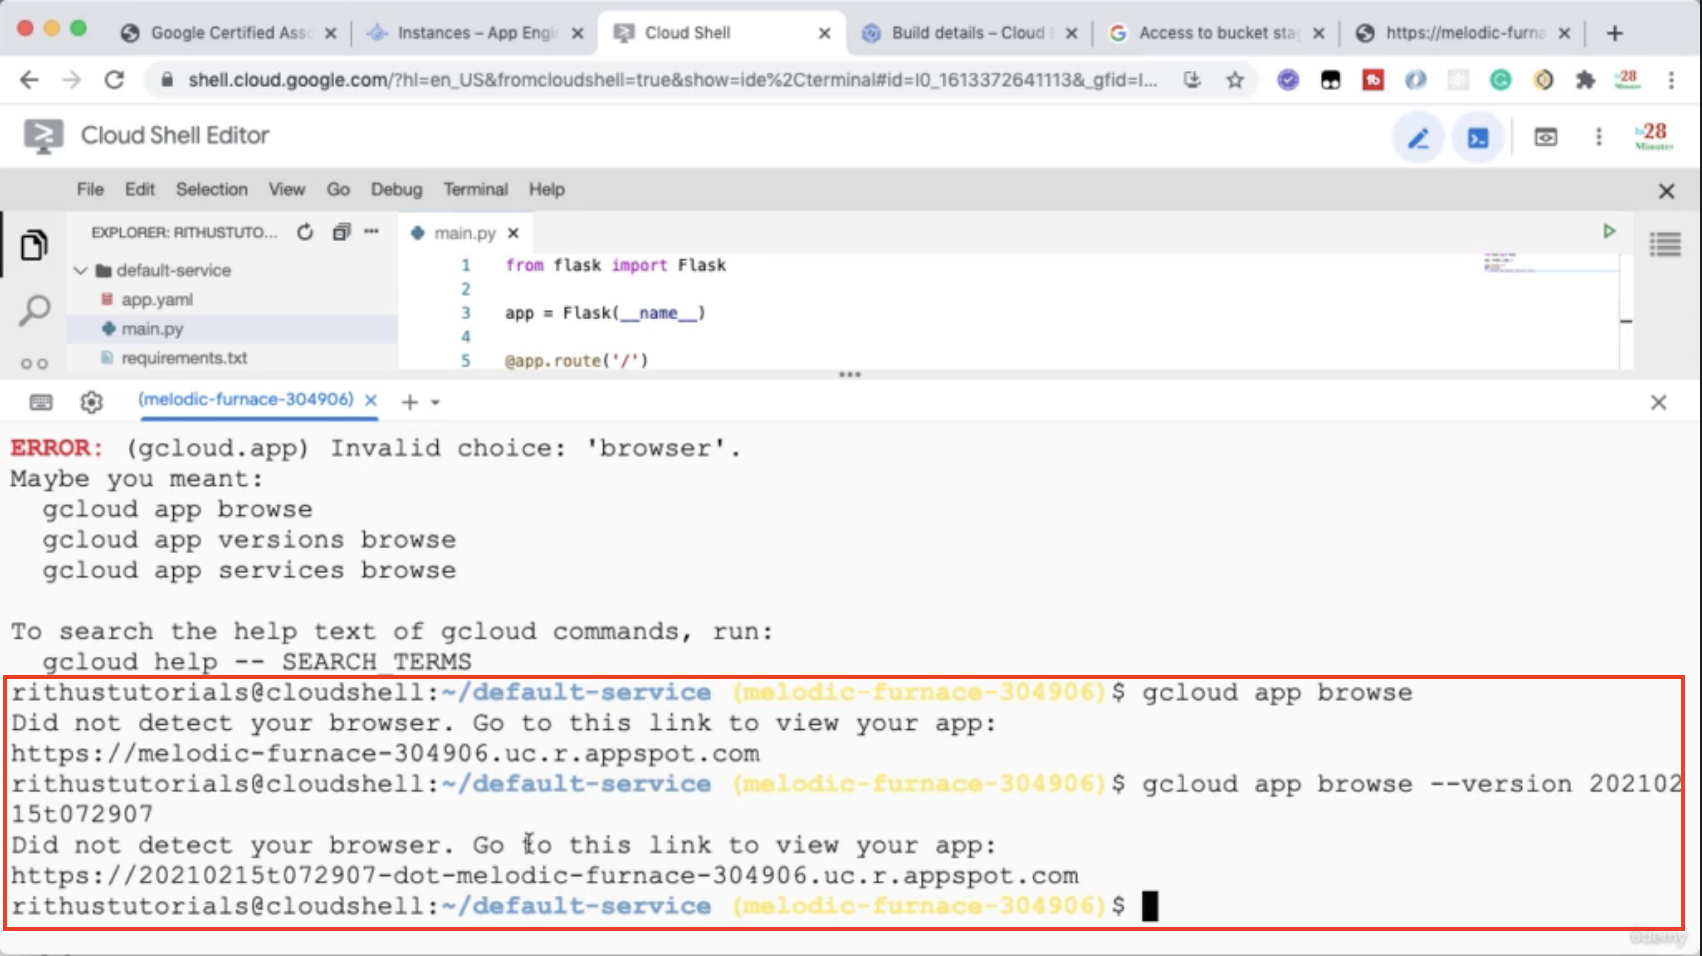Image resolution: width=1702 pixels, height=956 pixels.
Task: Open the Search magnifier in sidebar
Action: [34, 310]
